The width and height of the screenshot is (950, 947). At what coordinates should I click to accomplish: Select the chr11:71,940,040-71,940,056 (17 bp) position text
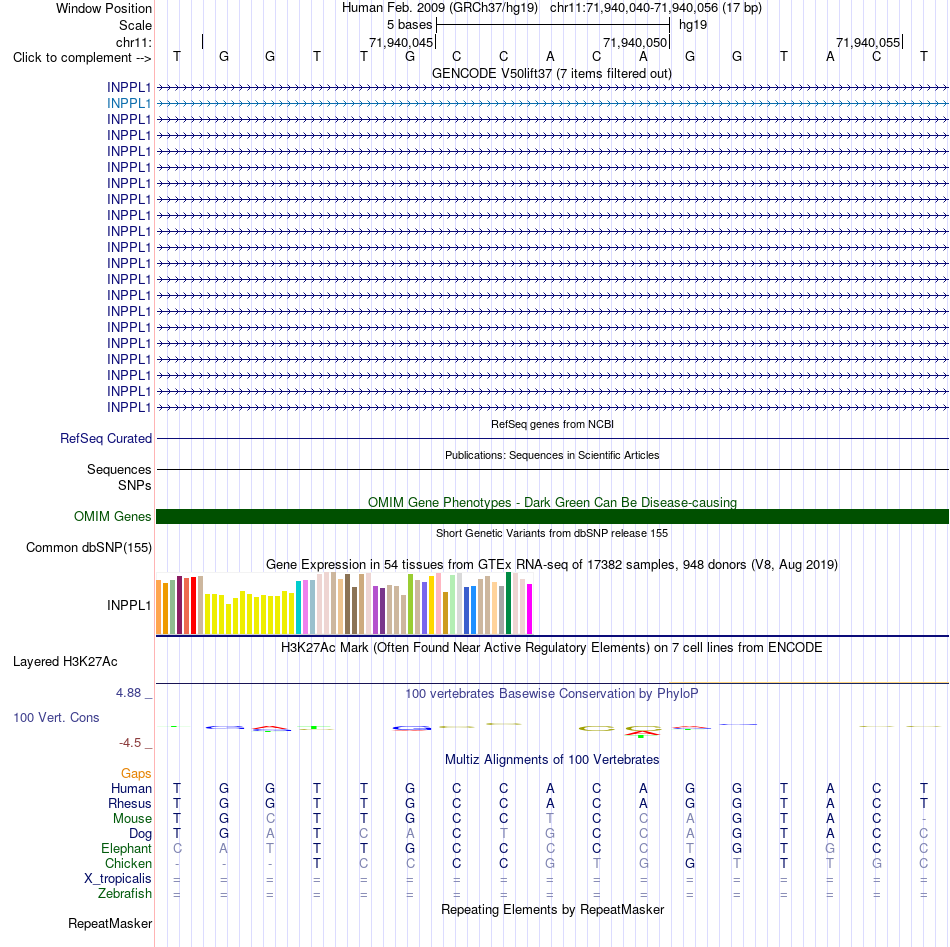tap(656, 8)
